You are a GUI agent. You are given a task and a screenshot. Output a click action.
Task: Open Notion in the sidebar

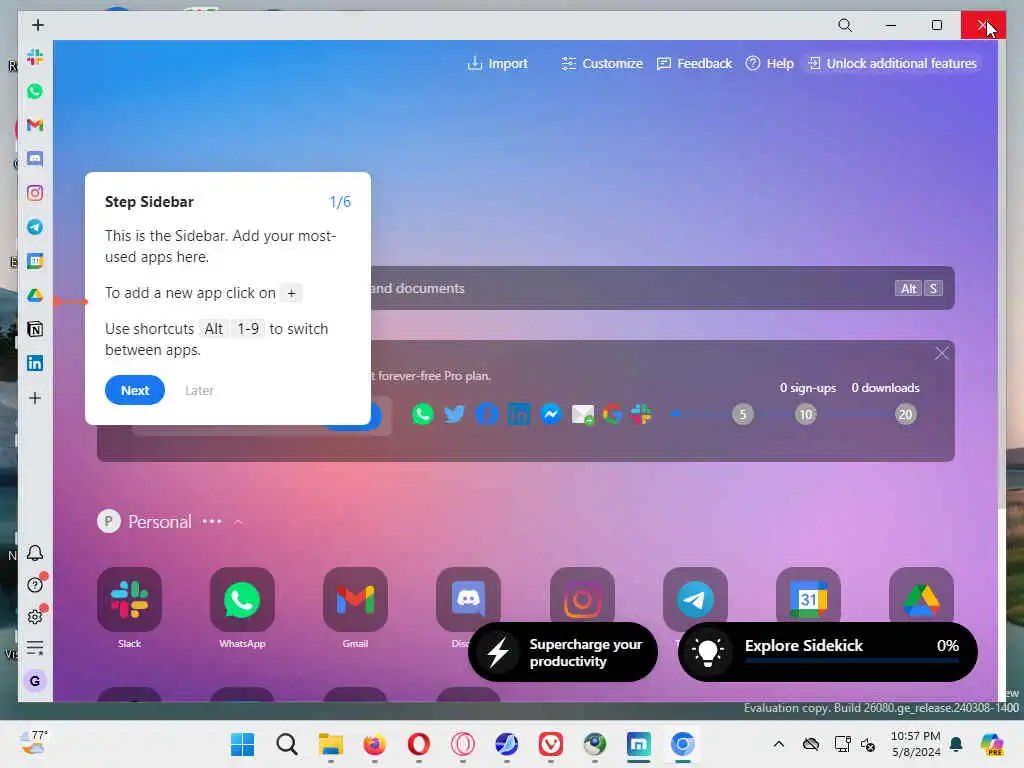tap(35, 329)
